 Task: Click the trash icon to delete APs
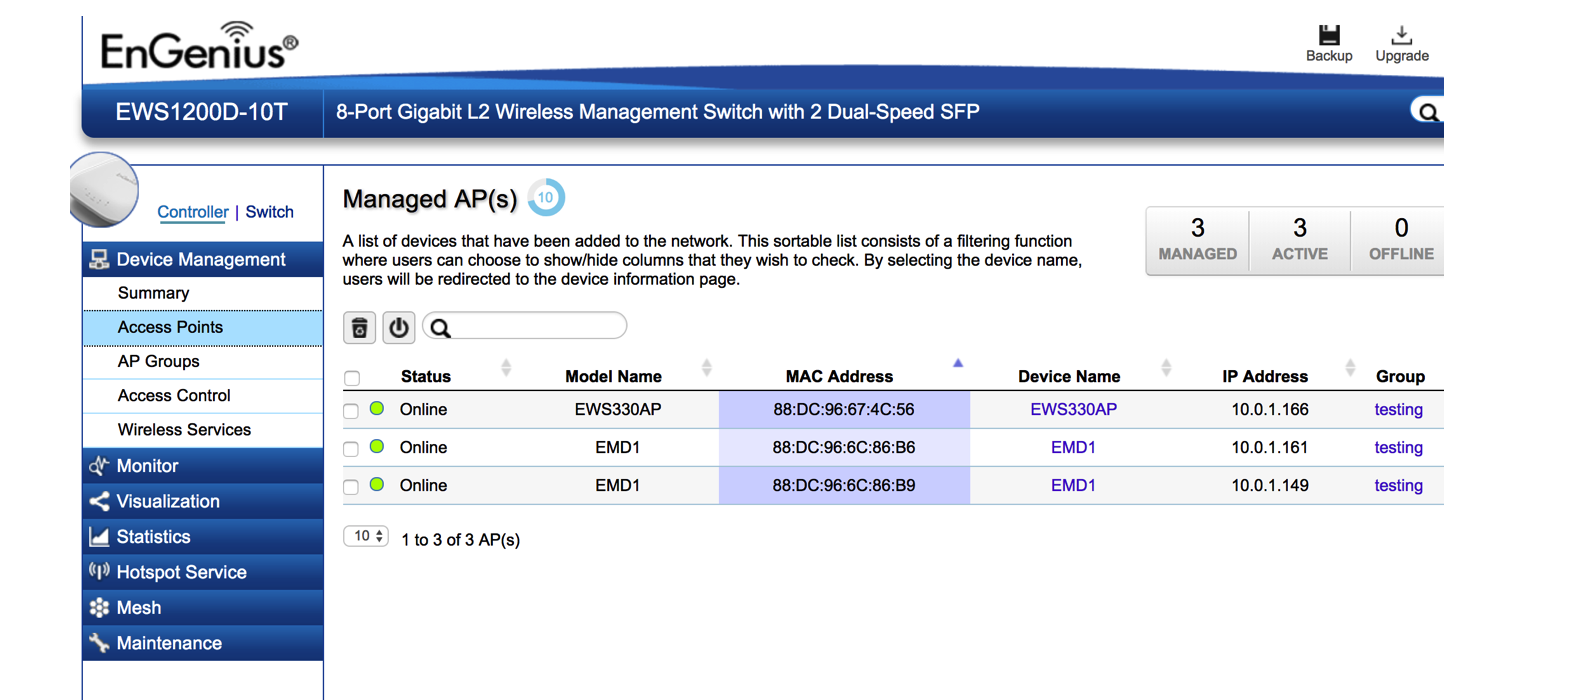click(360, 327)
